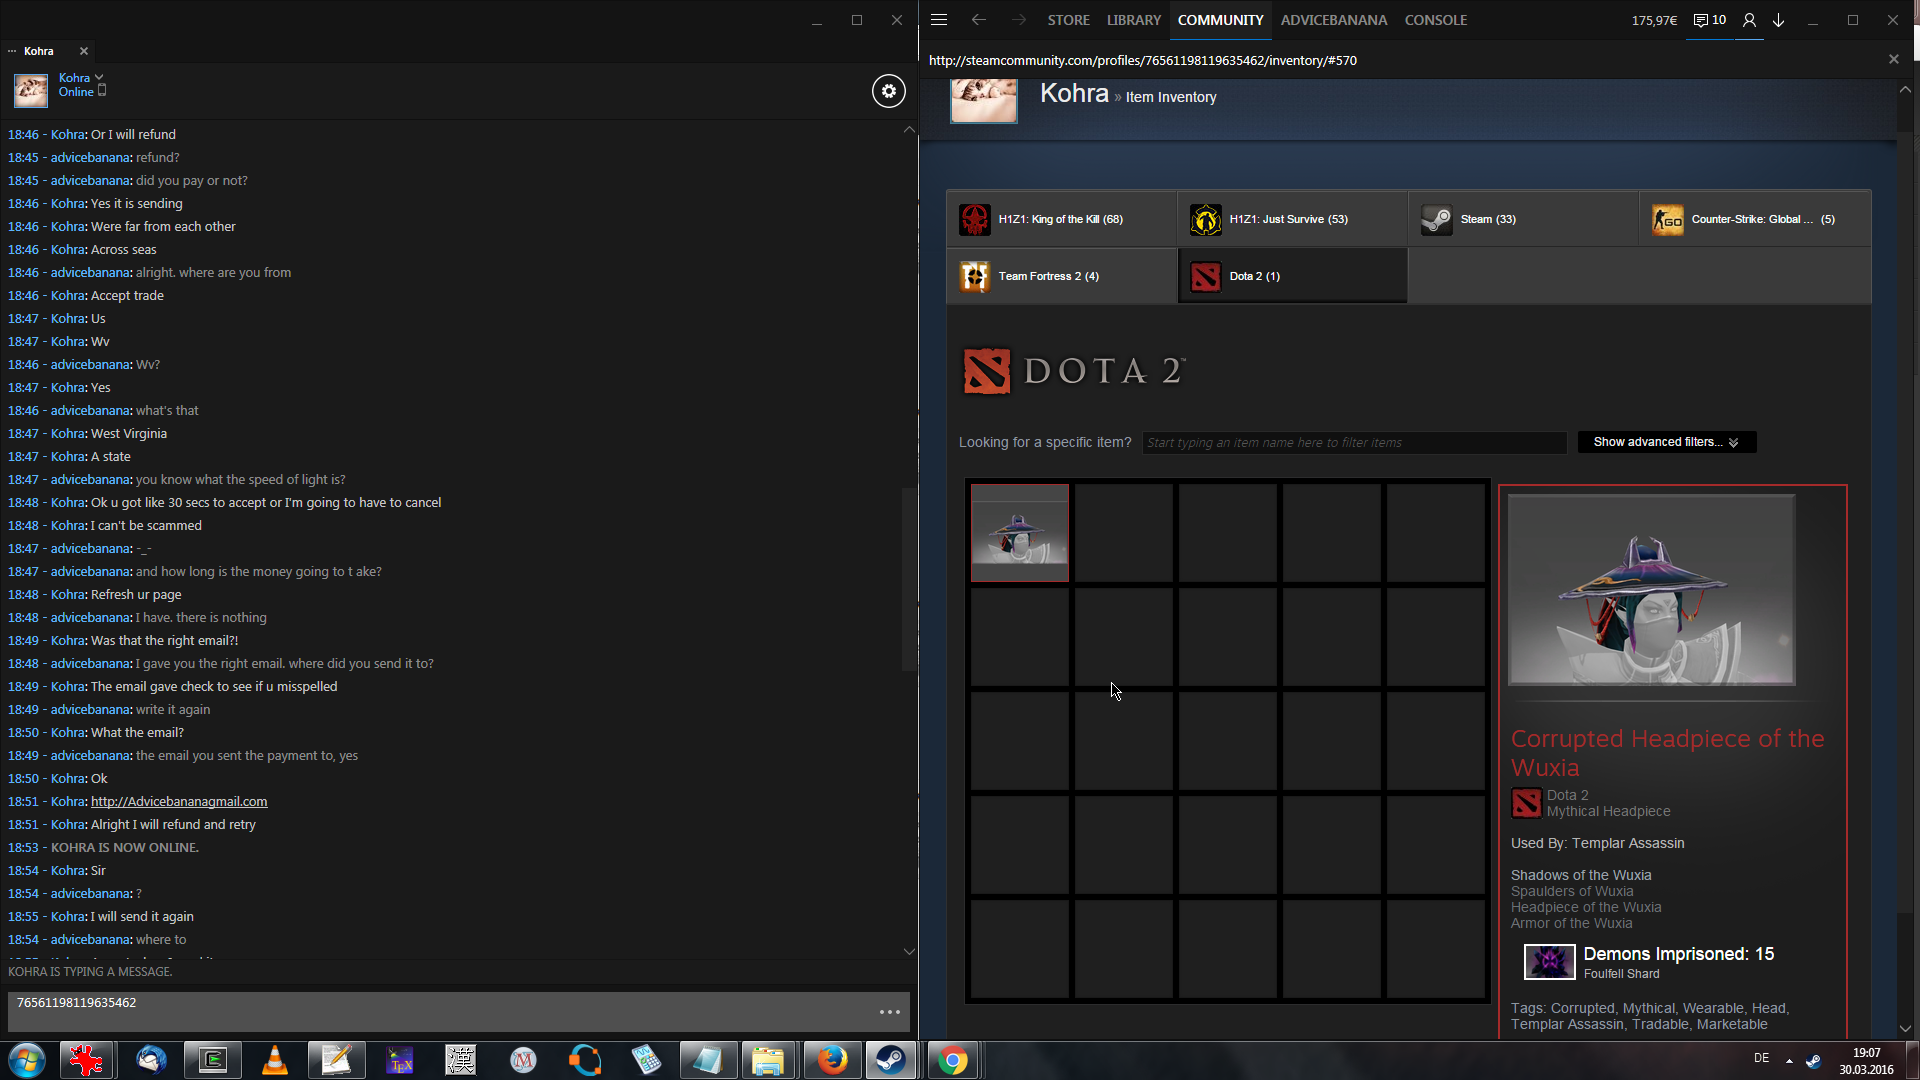
Task: Open the downloads arrow icon
Action: tap(1778, 20)
